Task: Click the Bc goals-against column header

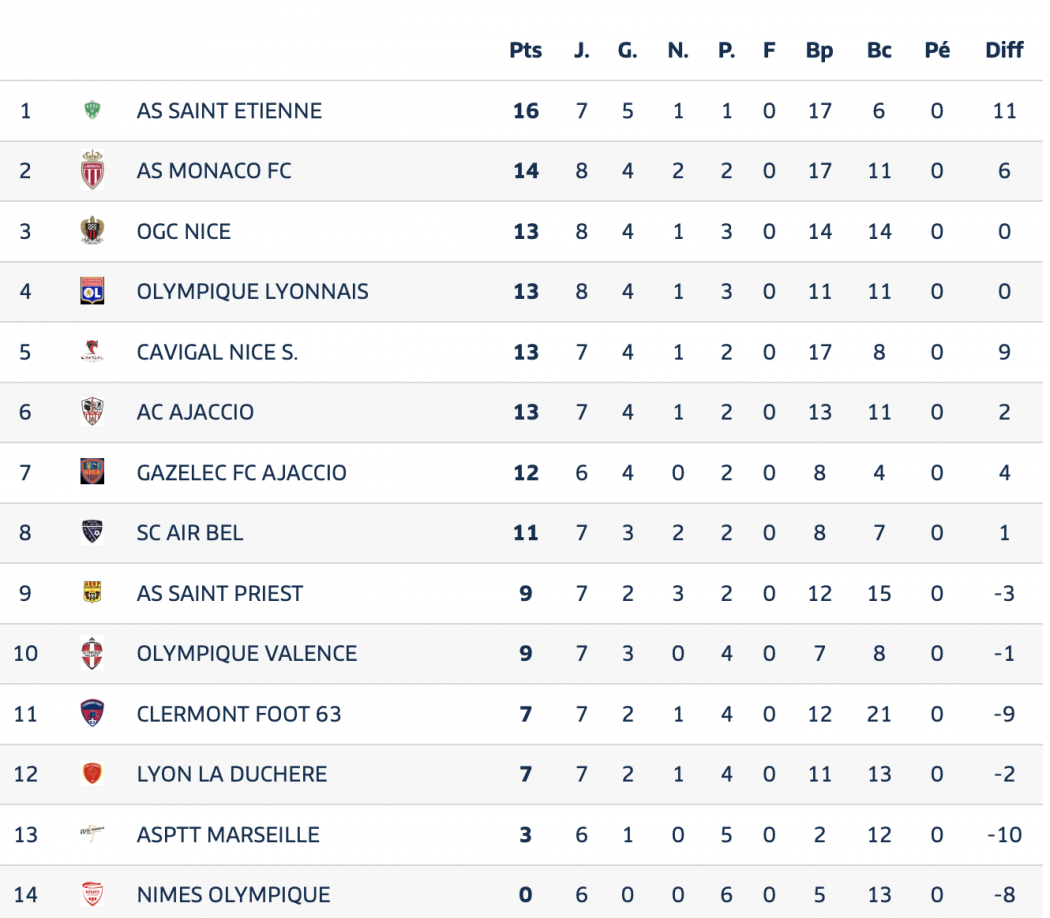Action: 879,50
